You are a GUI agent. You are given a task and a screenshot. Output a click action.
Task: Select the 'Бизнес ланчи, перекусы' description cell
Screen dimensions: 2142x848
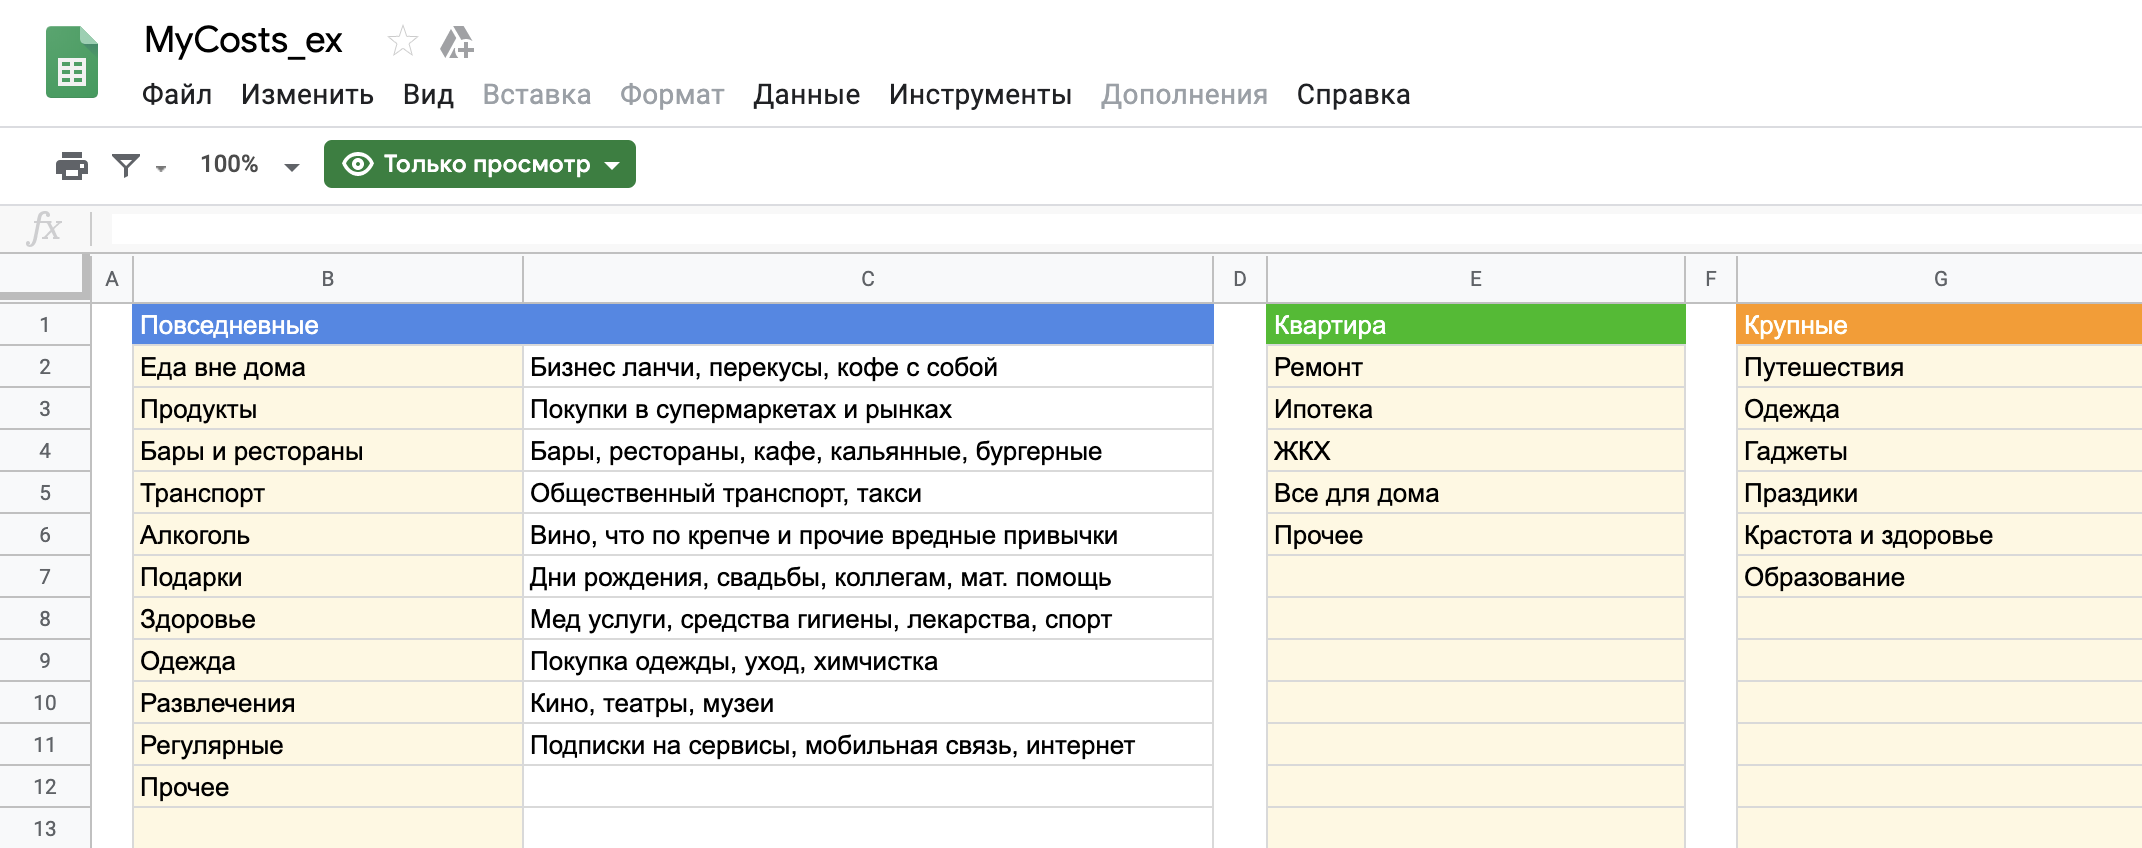click(868, 367)
